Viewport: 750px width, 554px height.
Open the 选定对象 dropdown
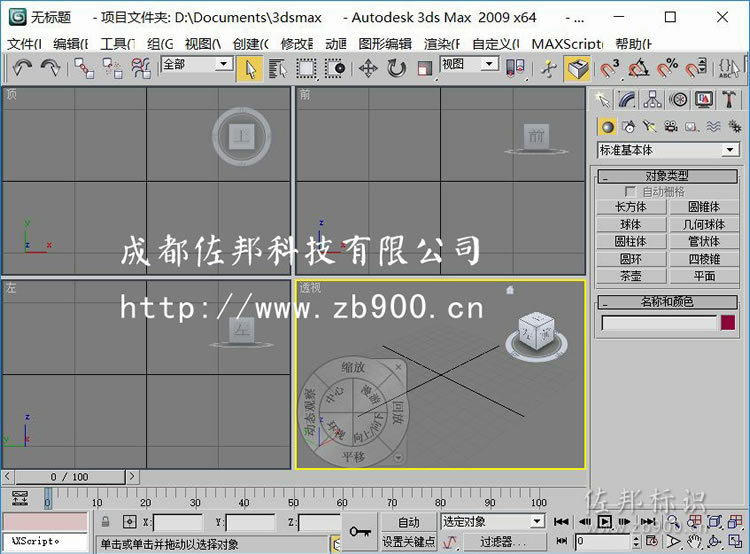coord(492,521)
